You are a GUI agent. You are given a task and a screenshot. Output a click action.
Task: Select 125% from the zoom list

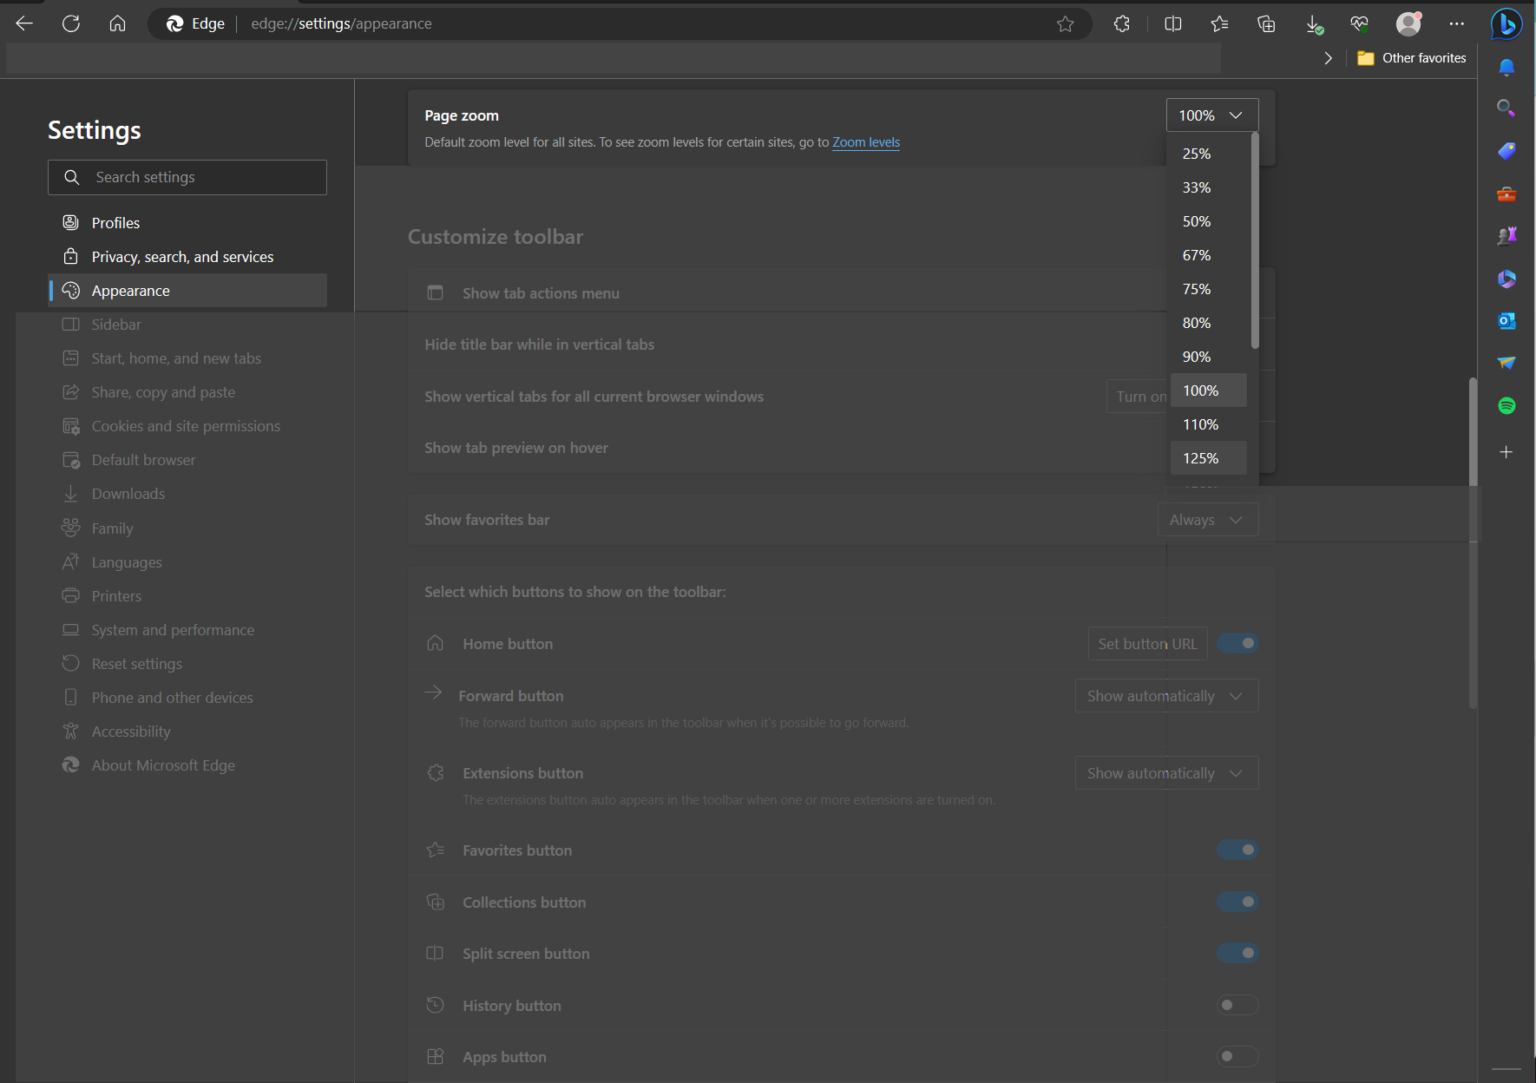click(x=1201, y=458)
